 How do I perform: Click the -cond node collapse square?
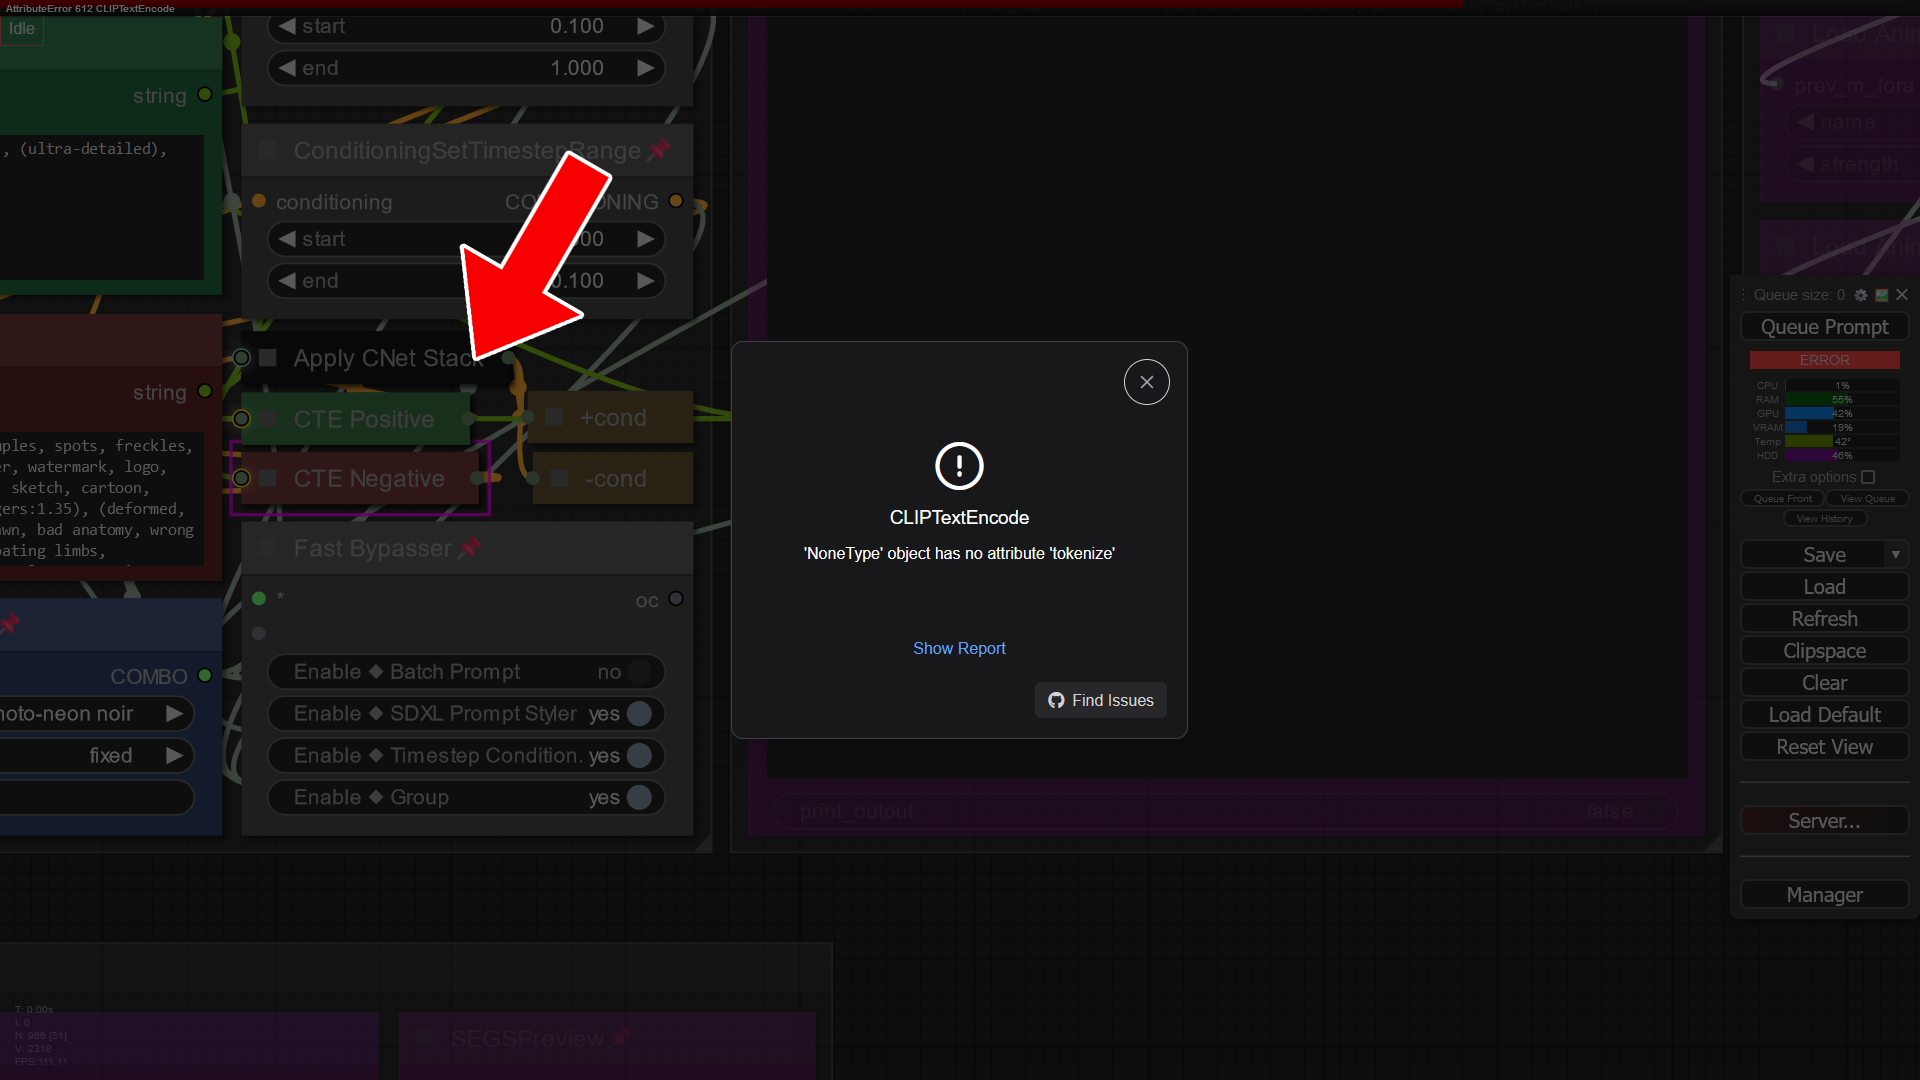[560, 479]
